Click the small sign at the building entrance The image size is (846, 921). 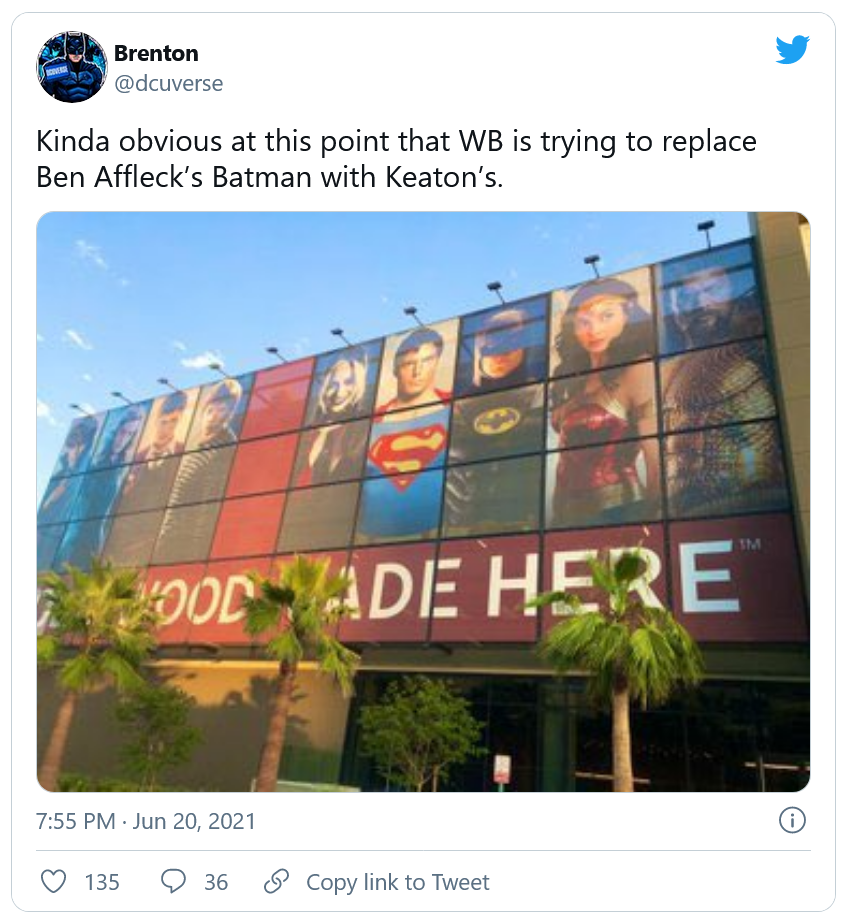[x=501, y=768]
